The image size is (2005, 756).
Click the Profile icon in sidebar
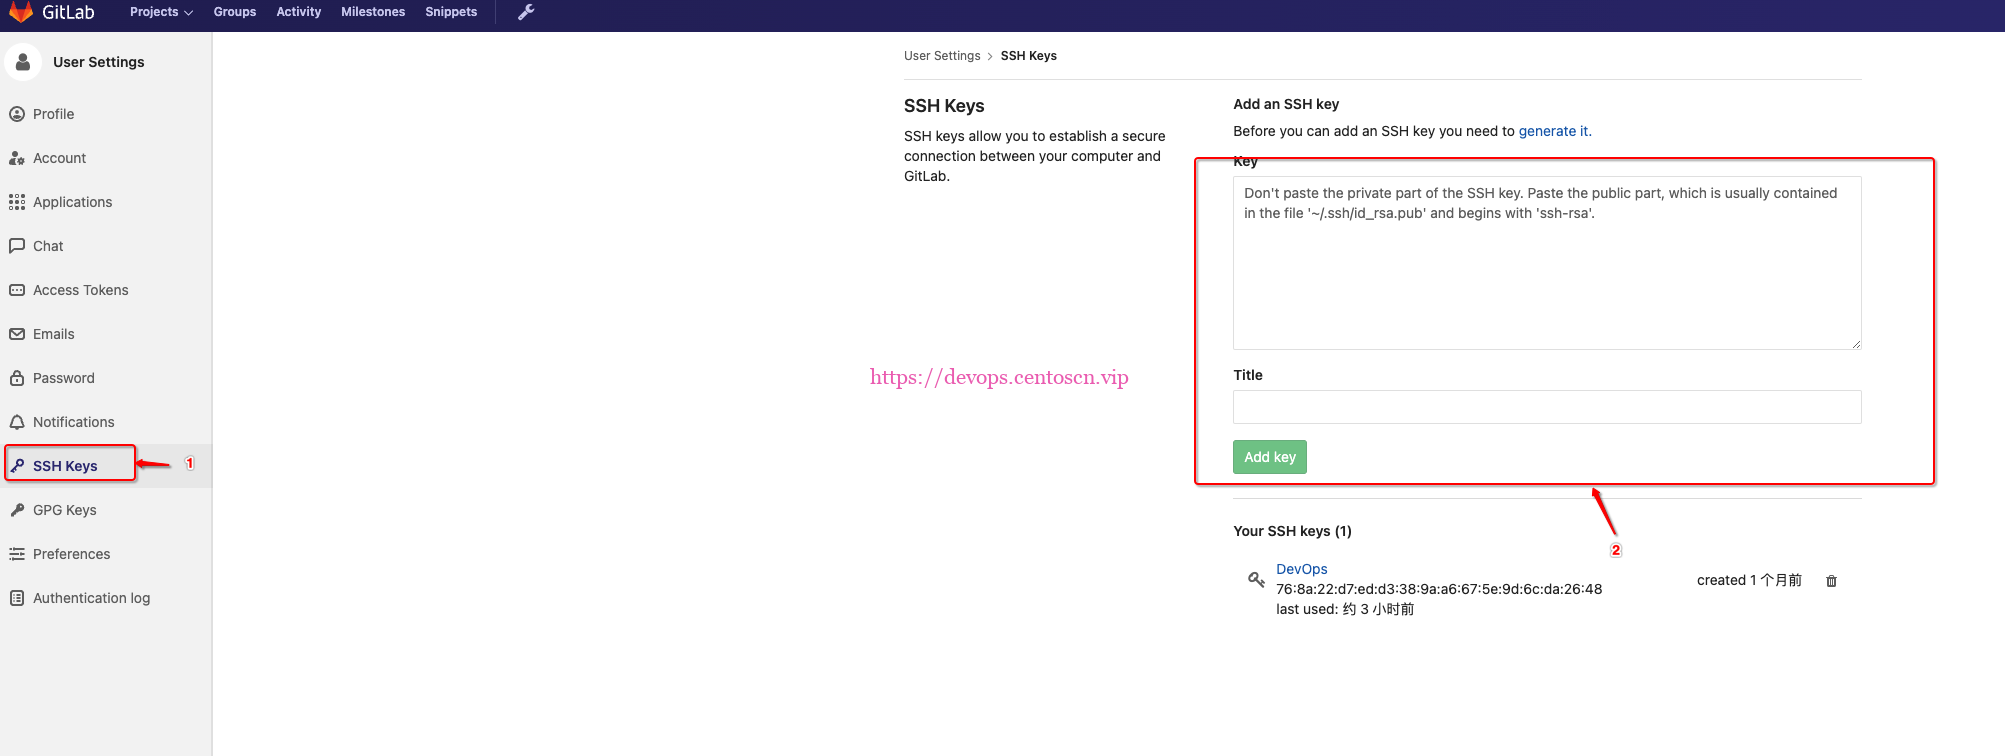(x=17, y=114)
